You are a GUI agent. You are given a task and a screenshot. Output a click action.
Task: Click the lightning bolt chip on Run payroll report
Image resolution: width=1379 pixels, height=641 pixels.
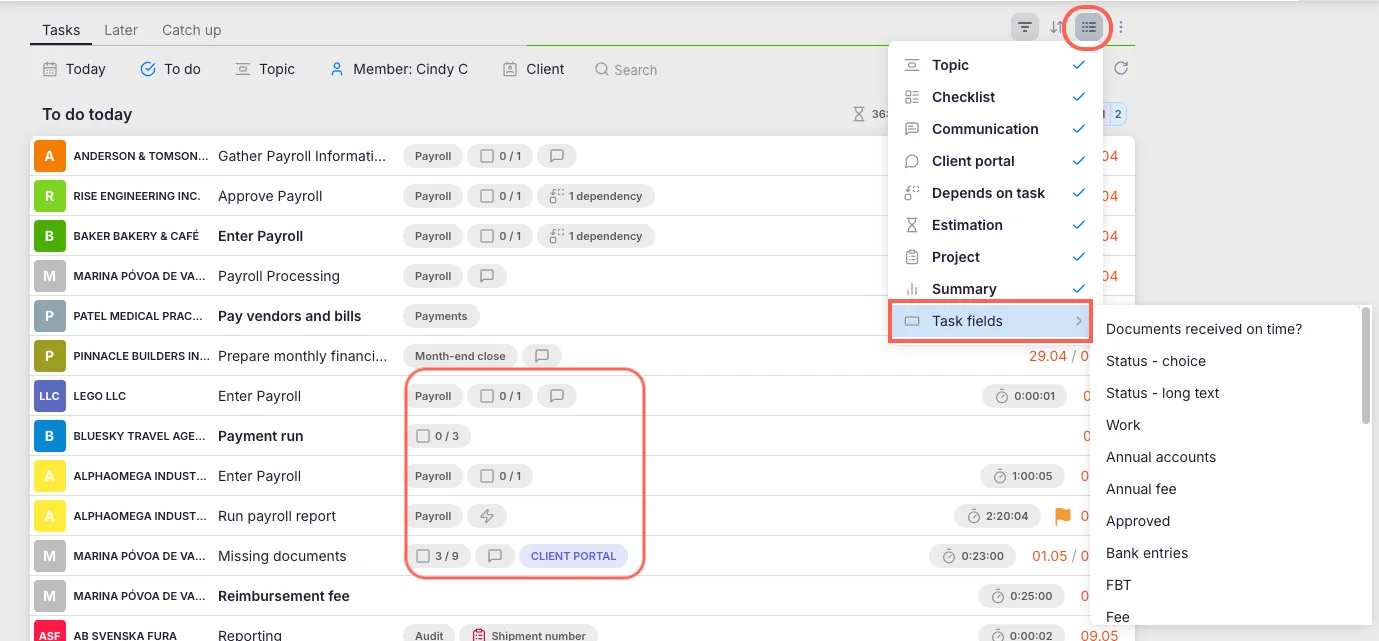coord(487,516)
